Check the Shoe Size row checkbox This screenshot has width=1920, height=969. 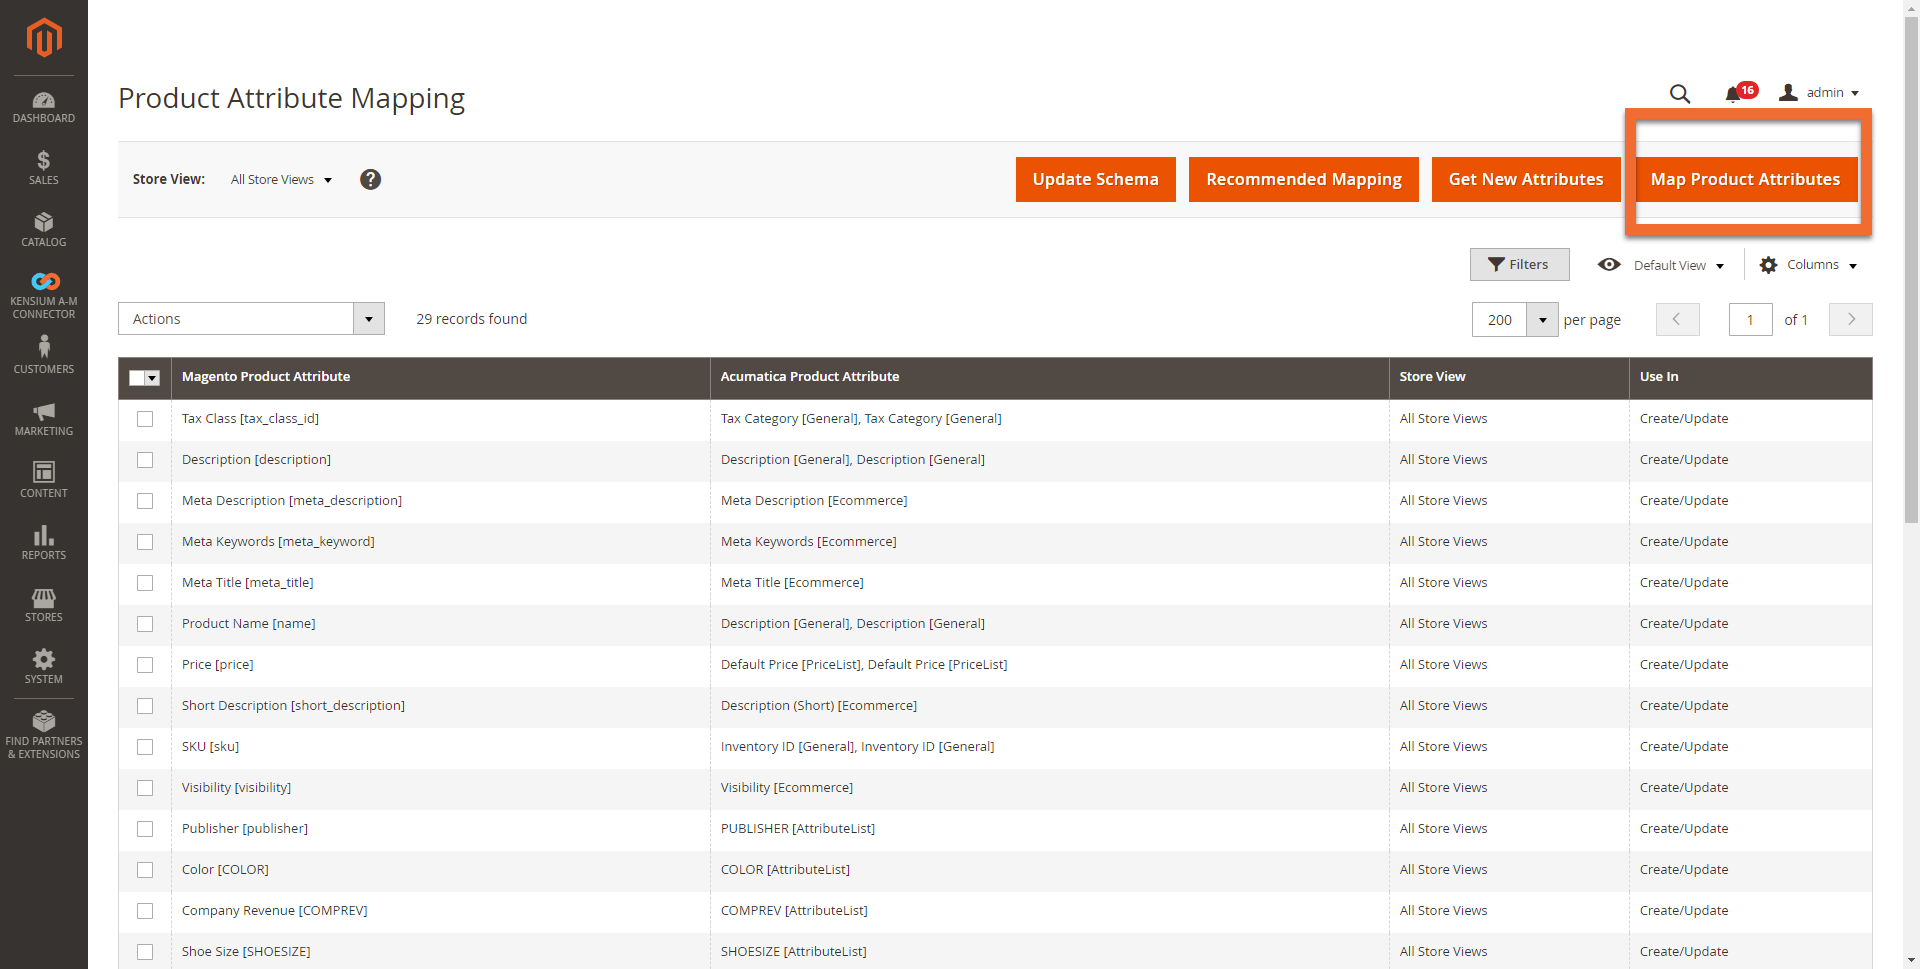coord(145,952)
